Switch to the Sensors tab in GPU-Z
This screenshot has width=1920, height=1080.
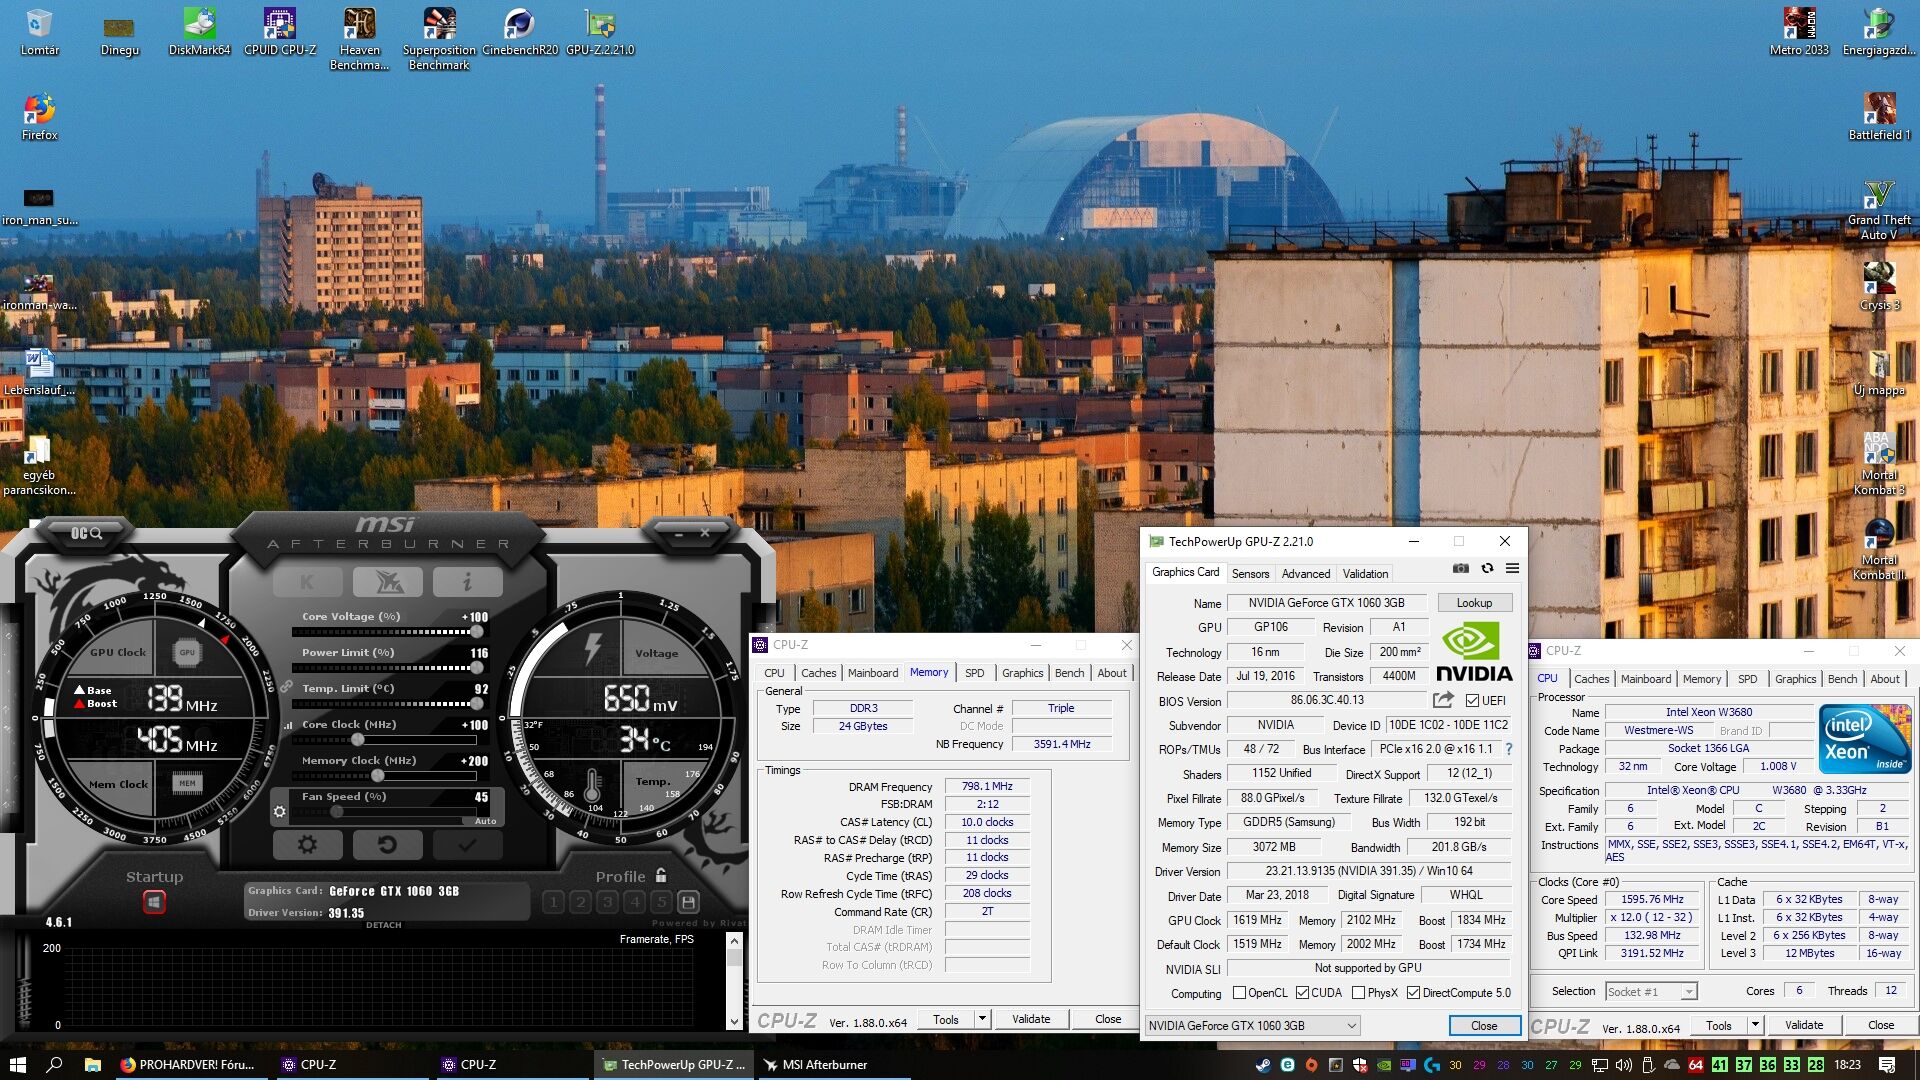(x=1250, y=573)
